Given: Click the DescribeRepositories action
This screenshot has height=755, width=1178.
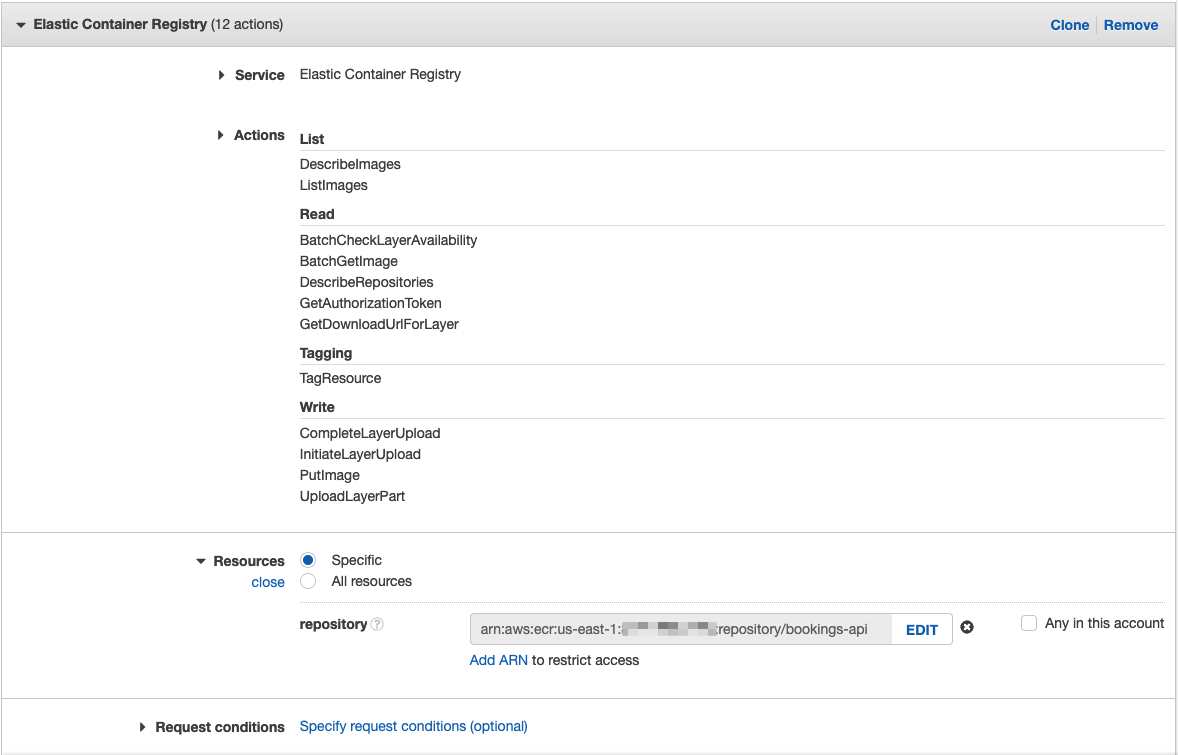Looking at the screenshot, I should [x=367, y=282].
